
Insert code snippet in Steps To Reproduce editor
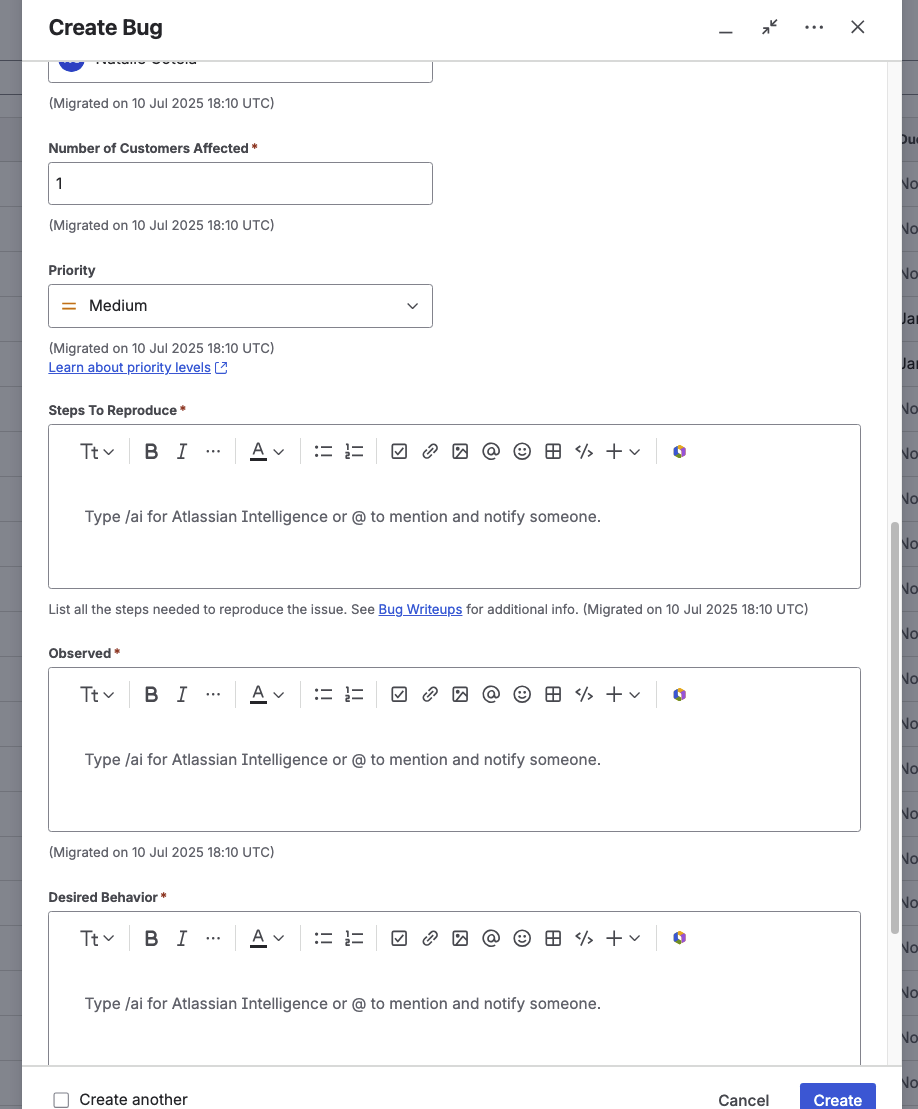click(584, 451)
